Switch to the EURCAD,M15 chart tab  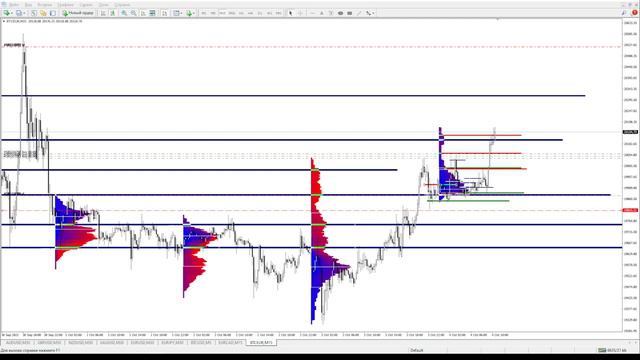(230, 342)
